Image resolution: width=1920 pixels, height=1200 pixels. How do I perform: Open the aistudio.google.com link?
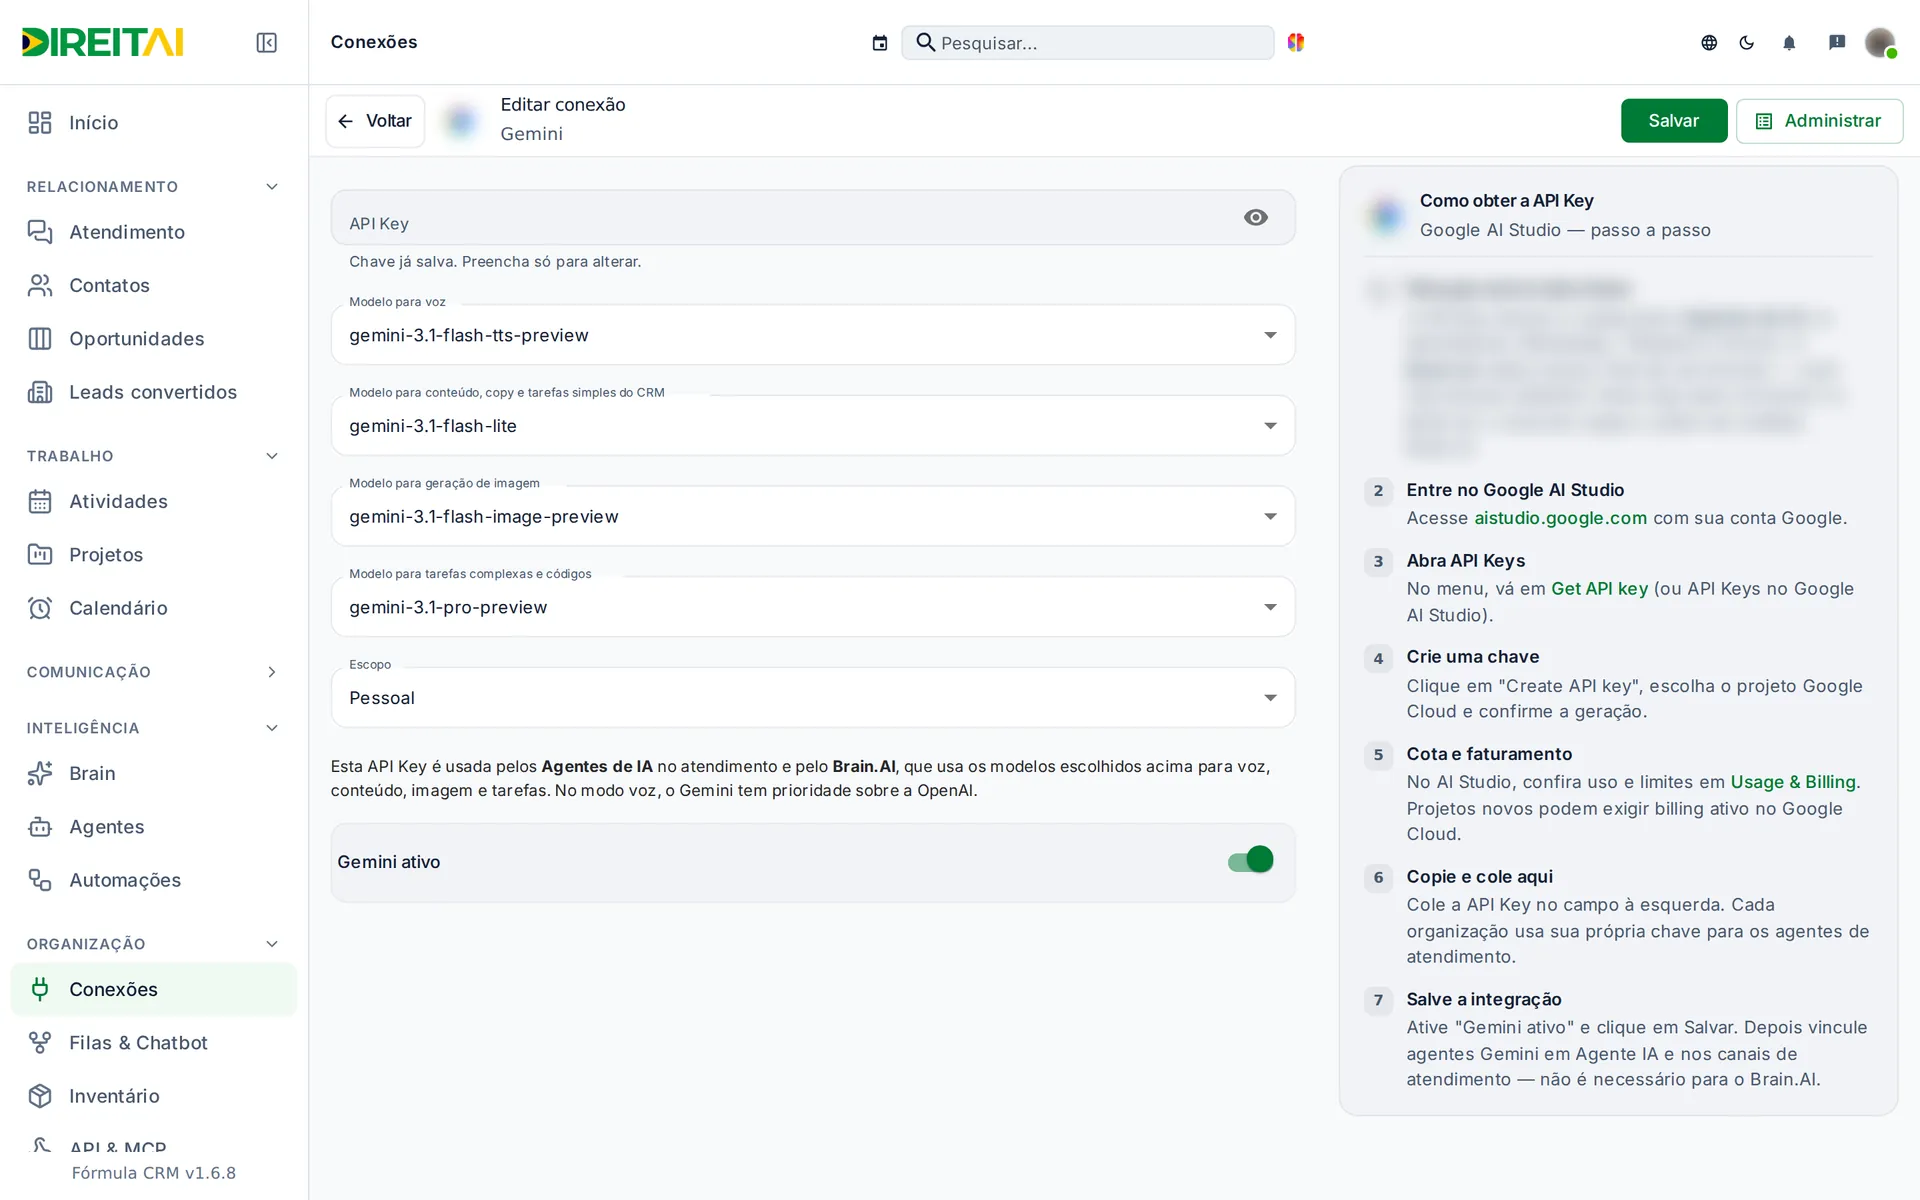pos(1560,518)
